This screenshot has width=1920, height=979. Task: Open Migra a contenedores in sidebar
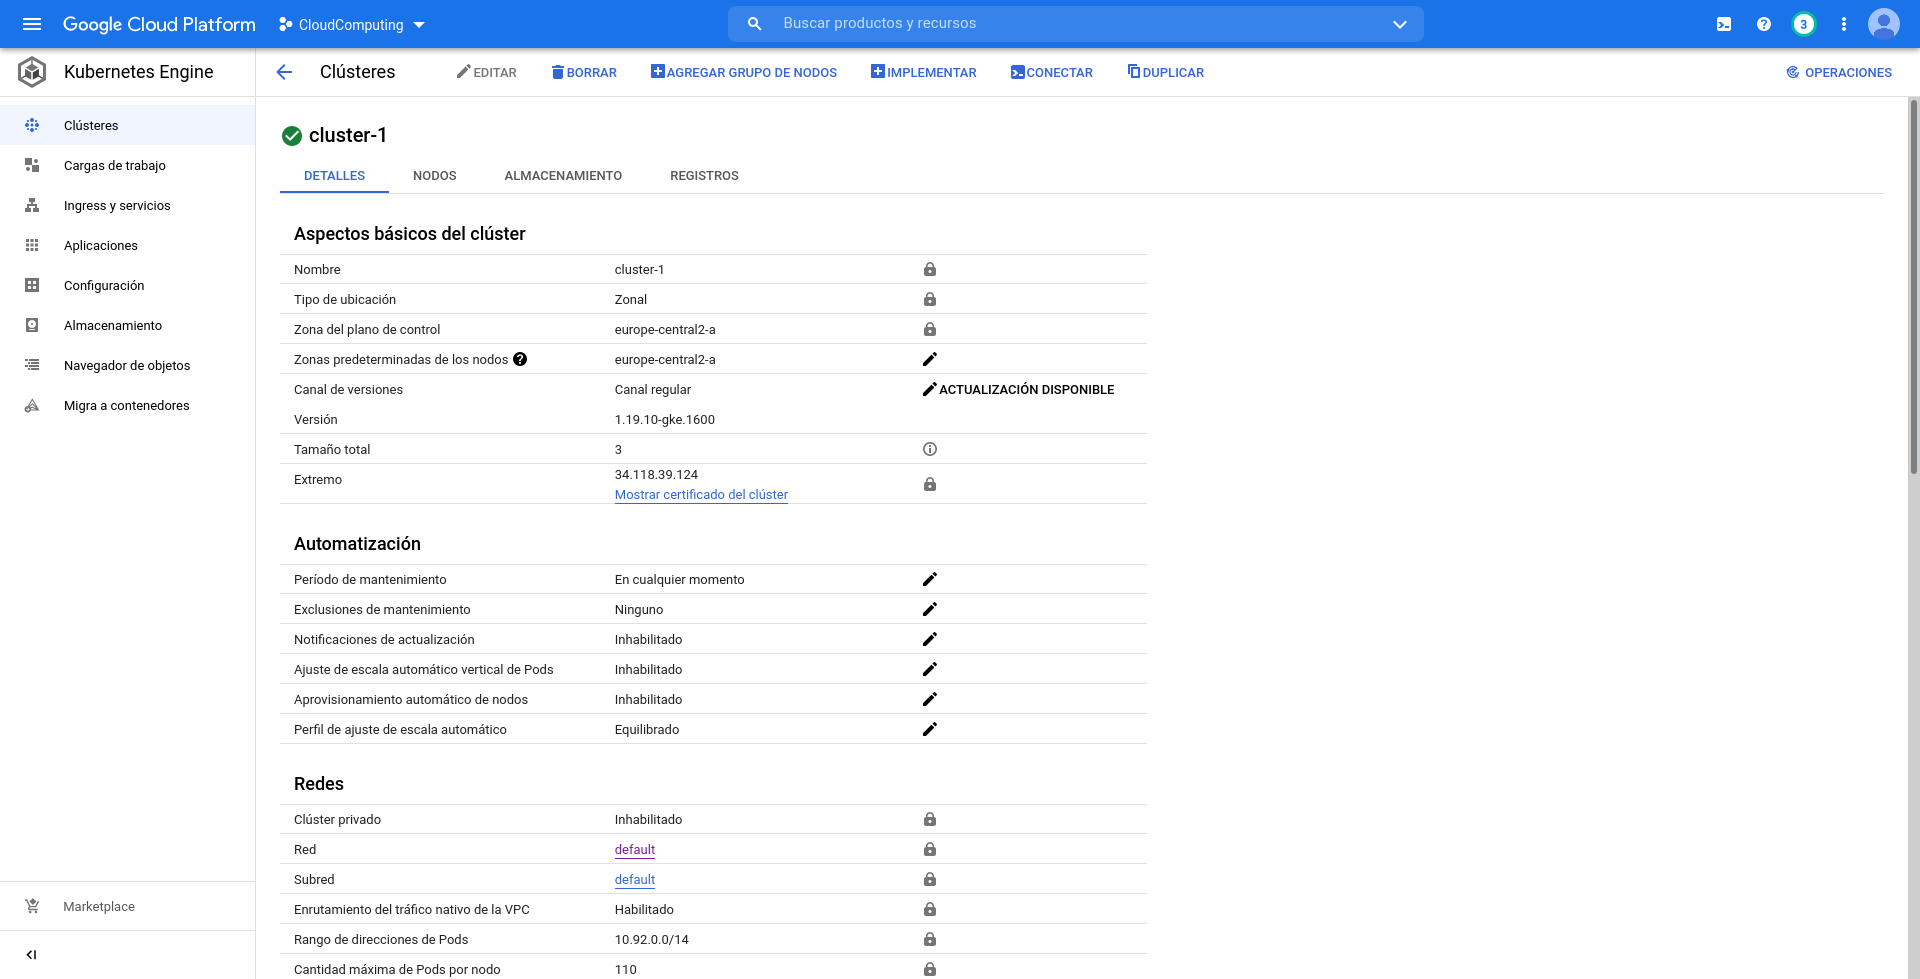click(128, 405)
